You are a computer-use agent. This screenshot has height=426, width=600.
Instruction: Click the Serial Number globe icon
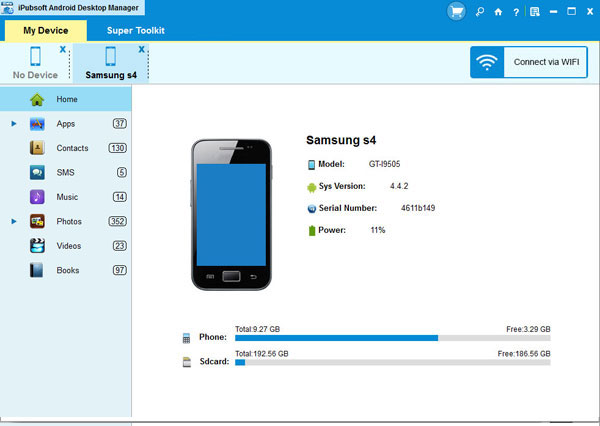(x=311, y=209)
